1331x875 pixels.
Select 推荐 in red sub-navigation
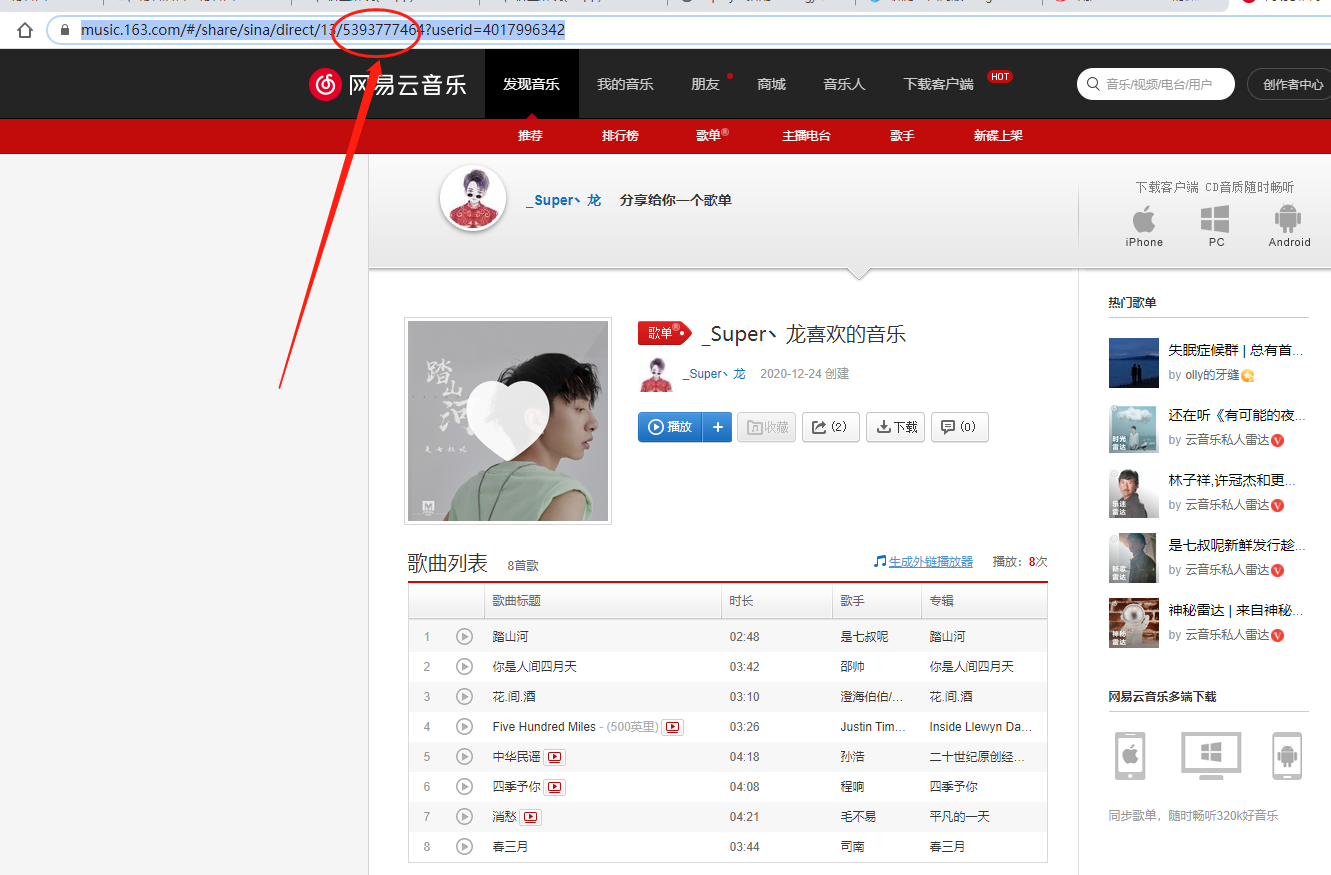tap(530, 135)
